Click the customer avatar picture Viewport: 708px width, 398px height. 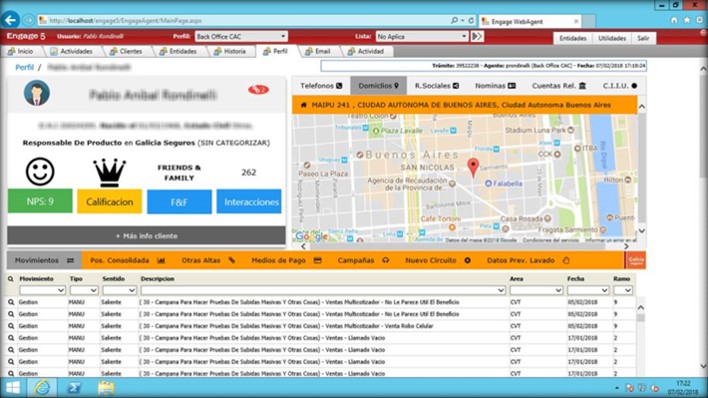click(37, 93)
